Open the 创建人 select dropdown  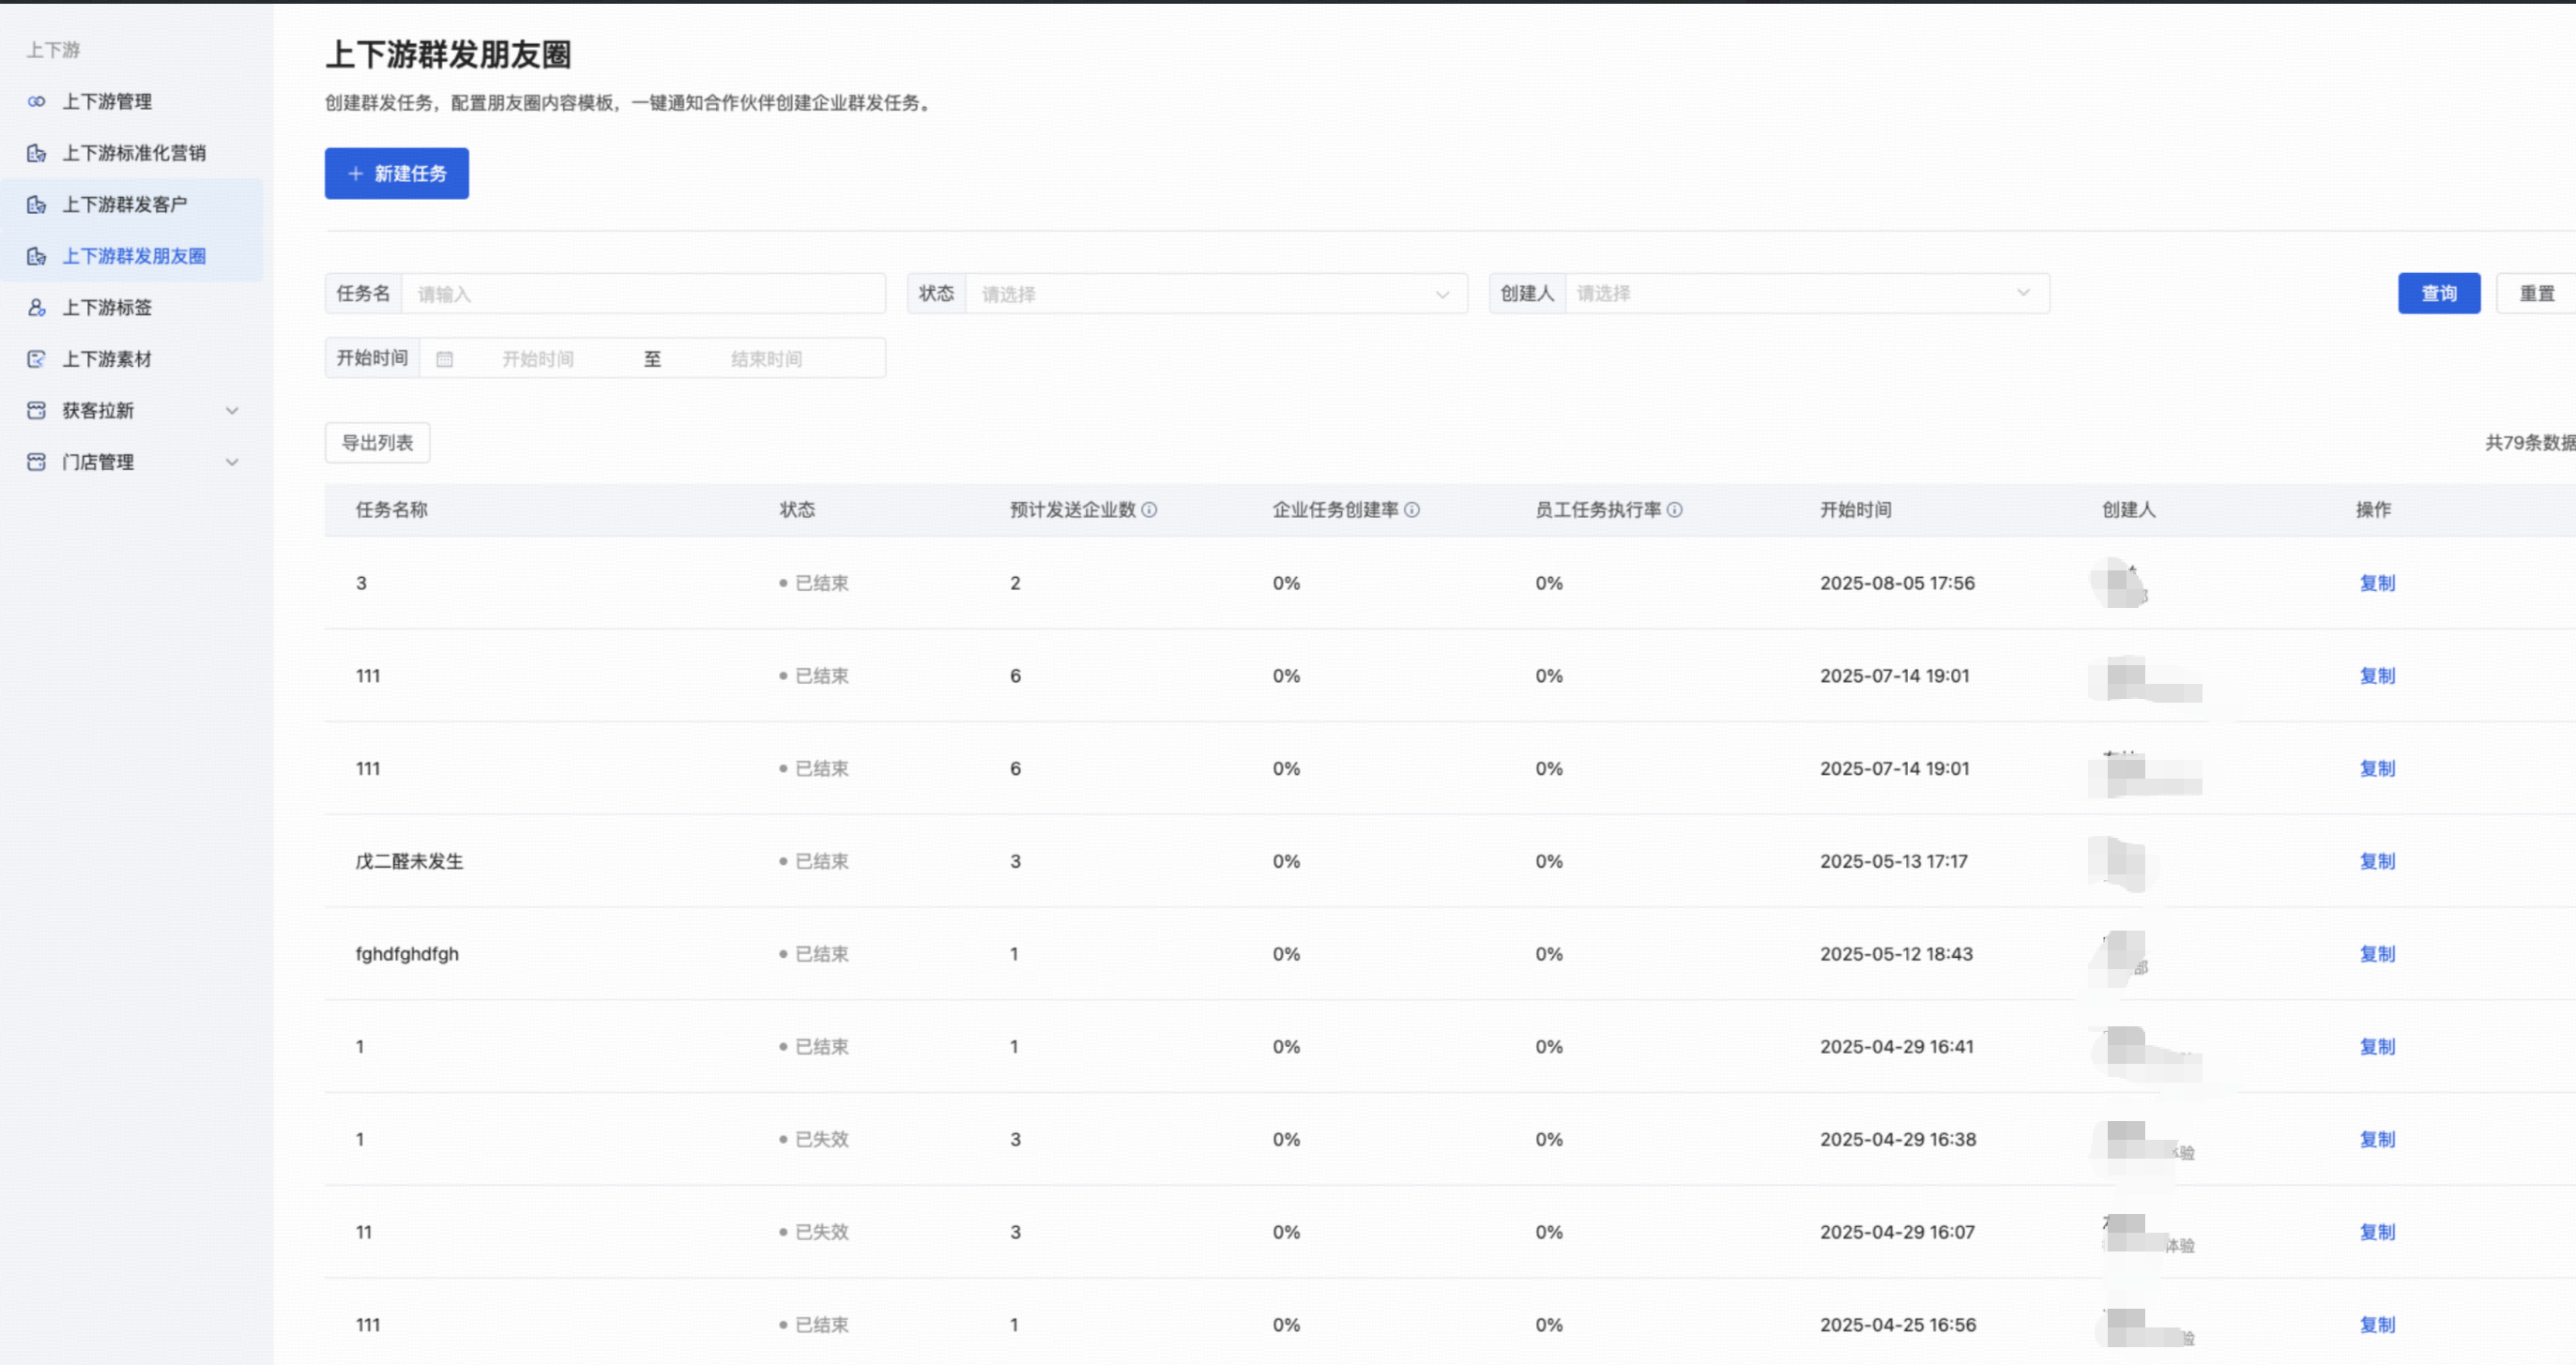1807,293
